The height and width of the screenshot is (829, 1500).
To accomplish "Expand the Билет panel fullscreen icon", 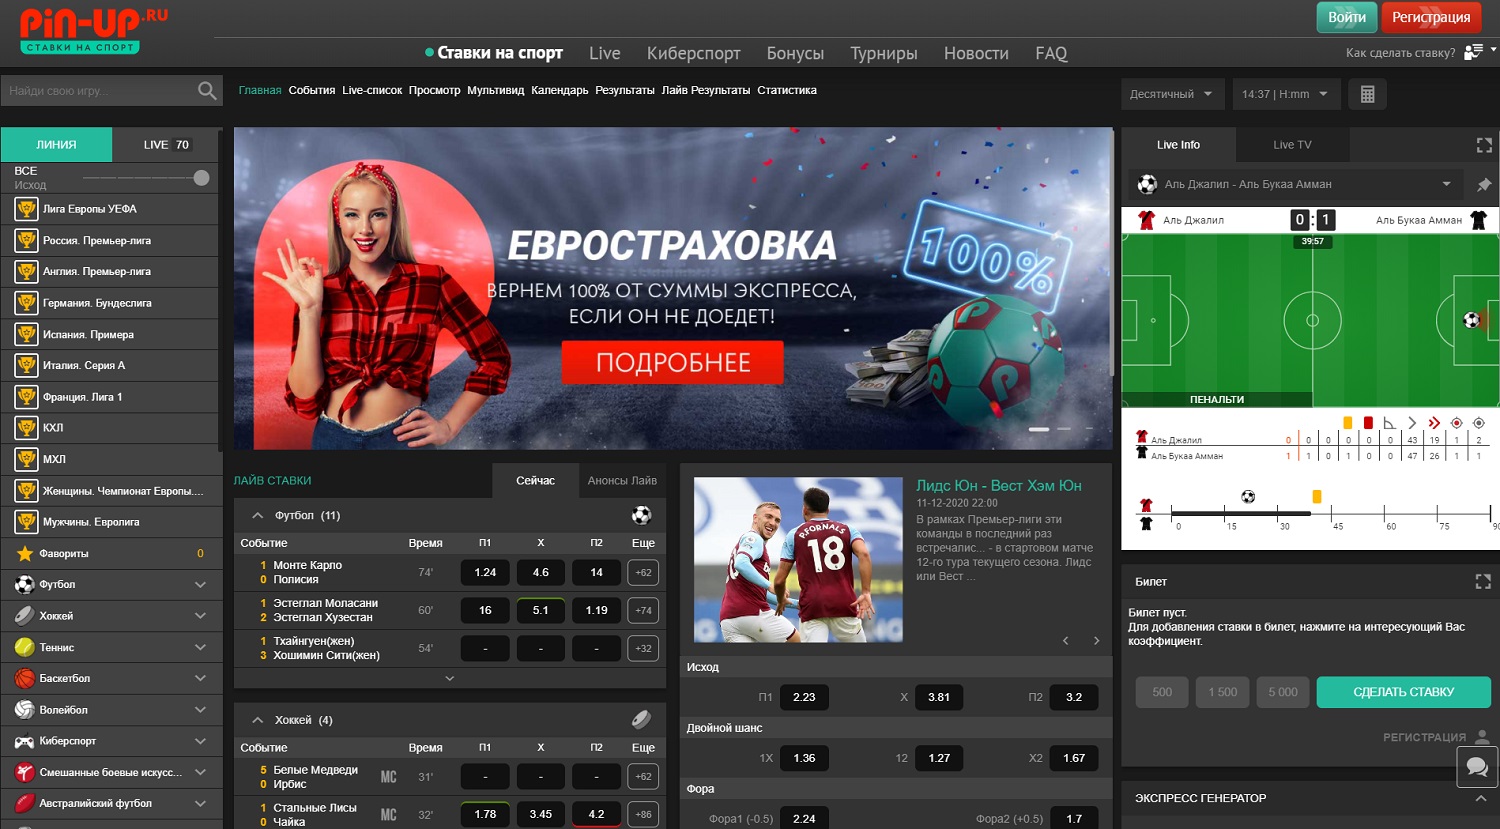I will [1483, 581].
